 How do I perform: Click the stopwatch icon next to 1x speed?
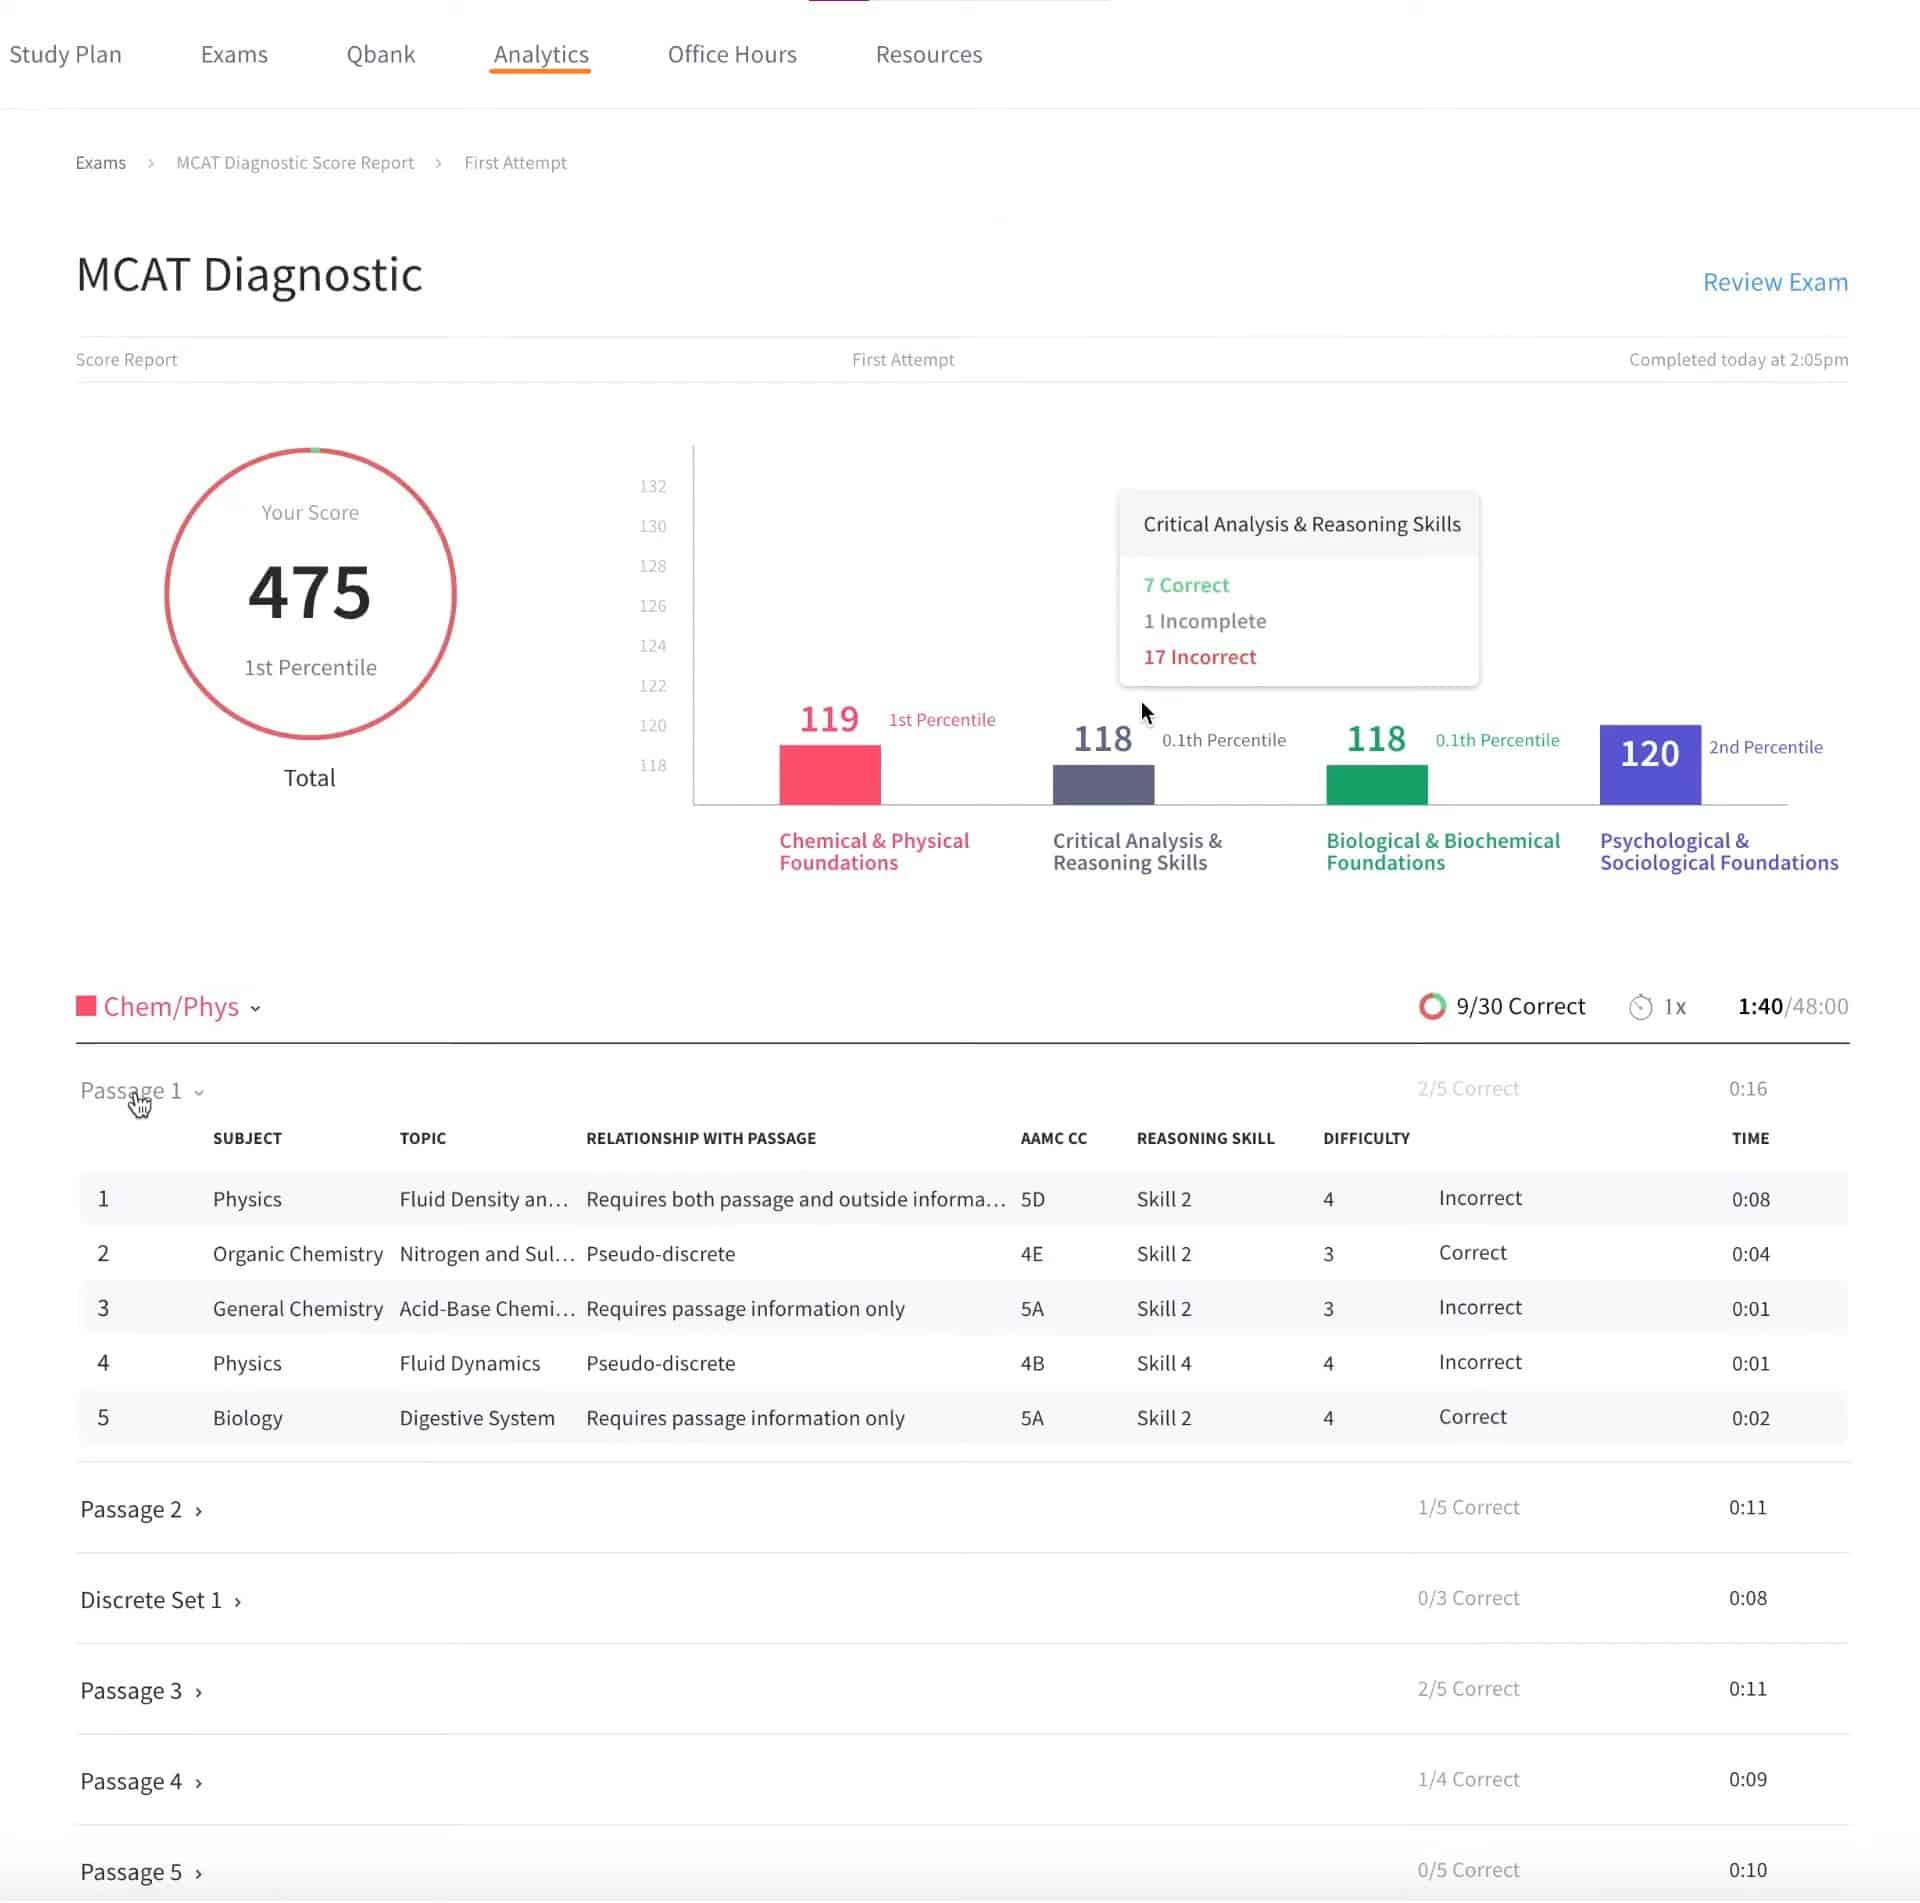(x=1640, y=1006)
